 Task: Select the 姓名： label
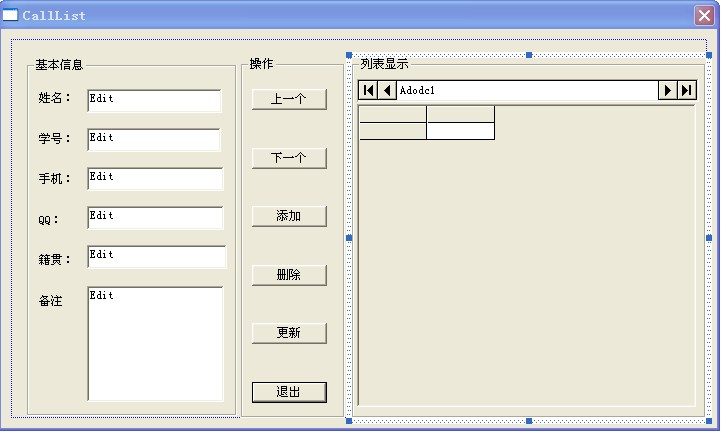coord(55,98)
